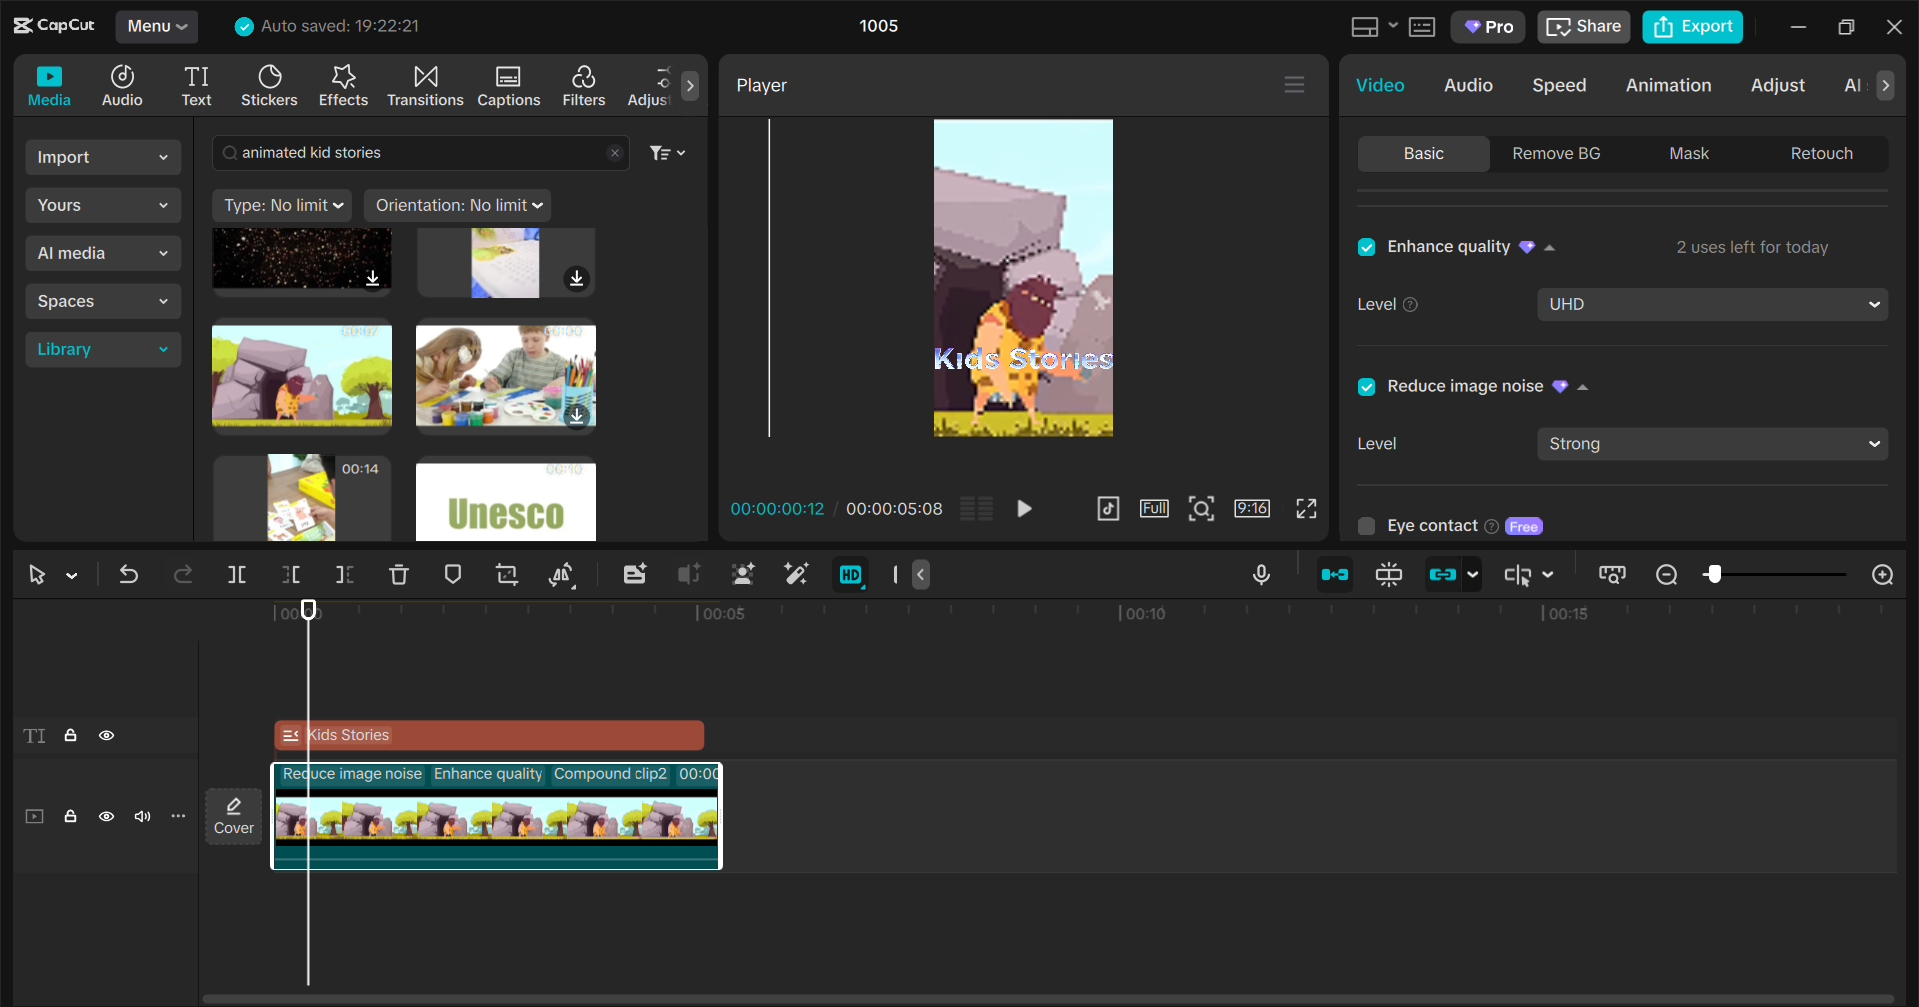Delete left of playhead

point(291,574)
